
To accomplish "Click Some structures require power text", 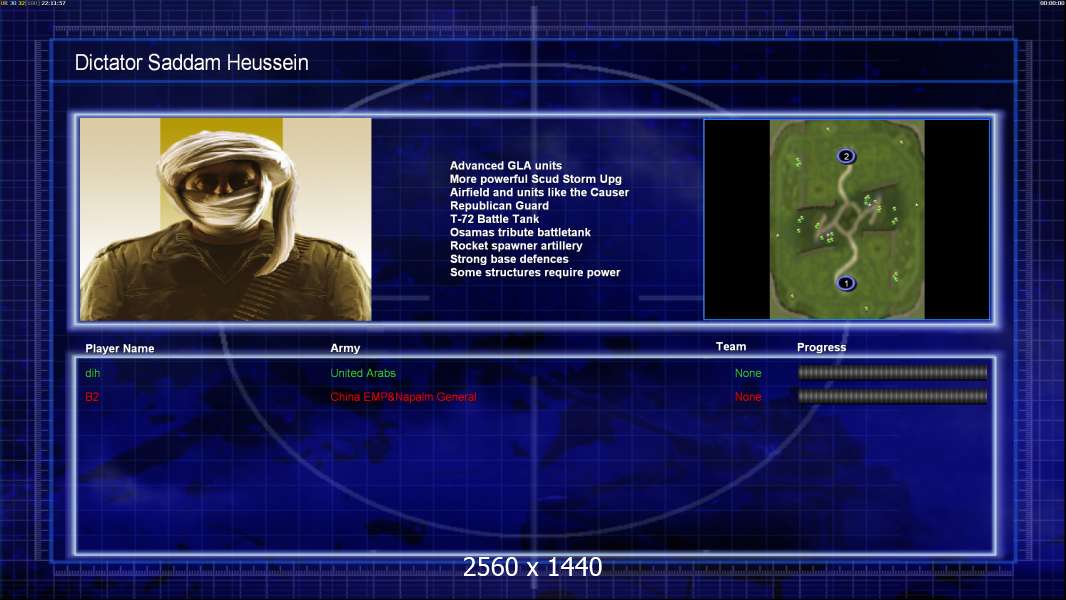I will pos(535,272).
